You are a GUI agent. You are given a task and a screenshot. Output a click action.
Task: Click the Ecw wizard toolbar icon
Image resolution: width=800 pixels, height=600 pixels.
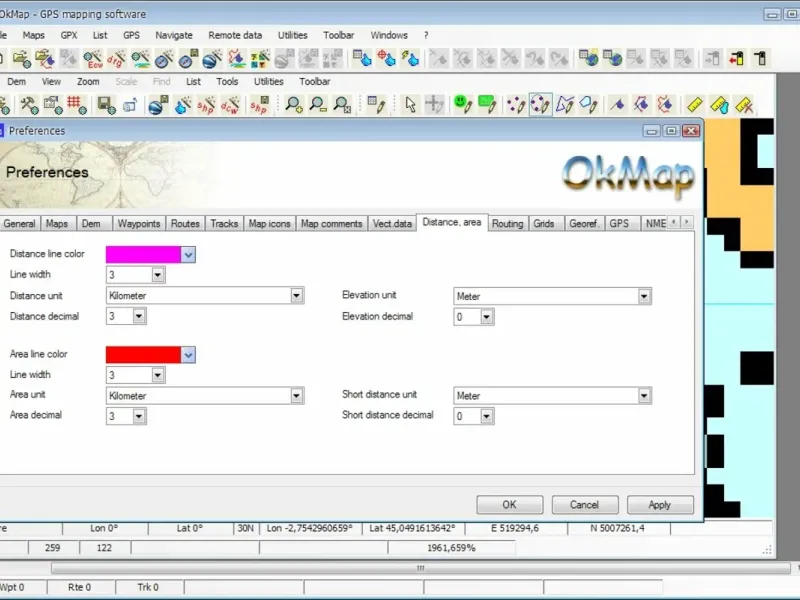[x=93, y=59]
